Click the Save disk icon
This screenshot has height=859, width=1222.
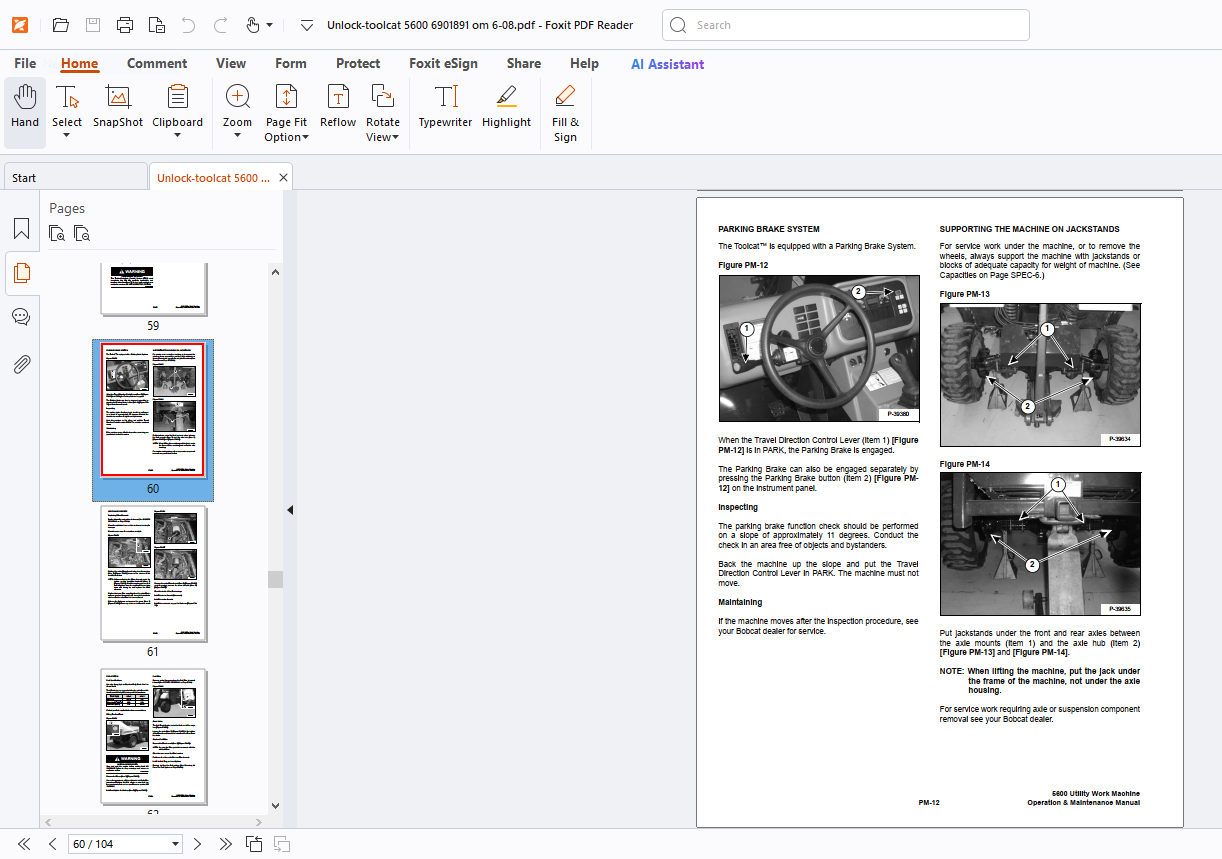coord(92,25)
